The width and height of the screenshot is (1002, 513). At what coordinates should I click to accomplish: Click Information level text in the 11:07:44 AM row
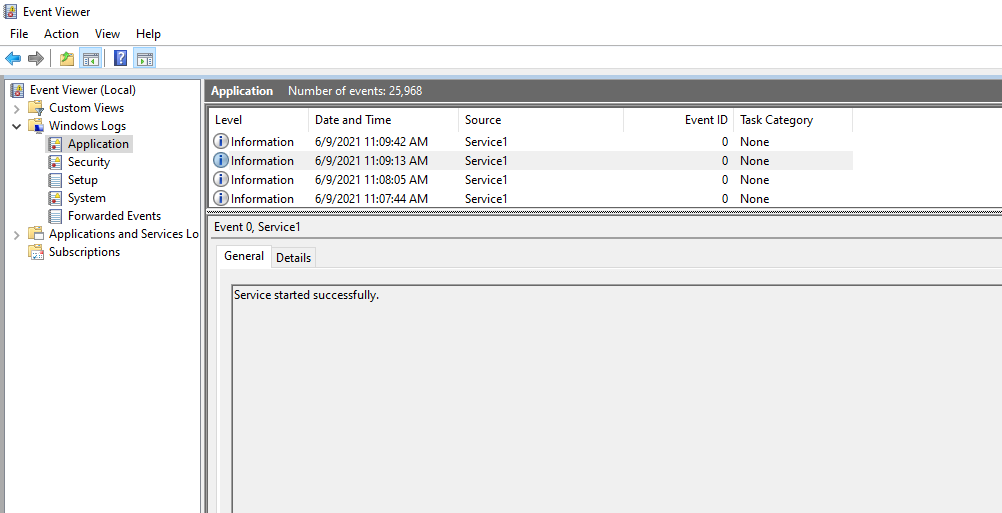point(263,198)
